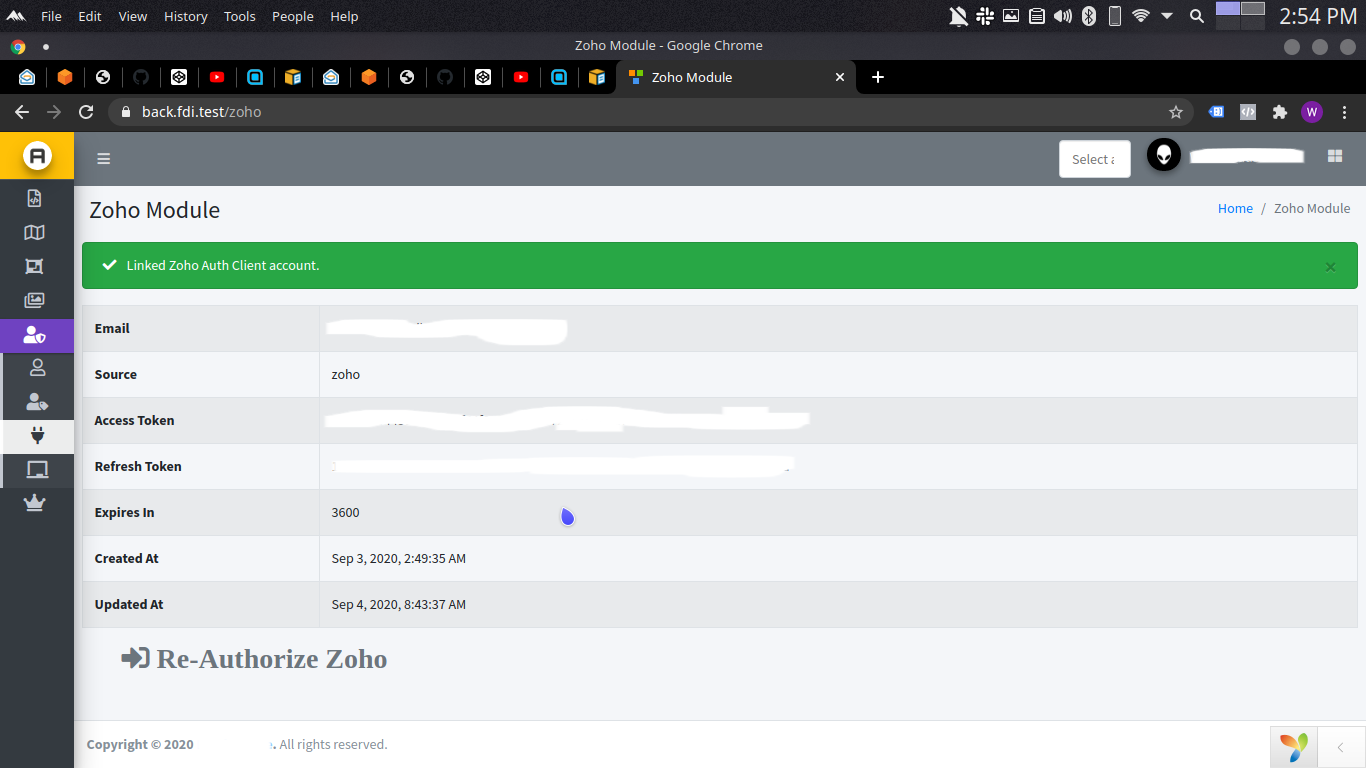
Task: Click the Updated At date Sep 4, 2020
Action: [x=399, y=604]
